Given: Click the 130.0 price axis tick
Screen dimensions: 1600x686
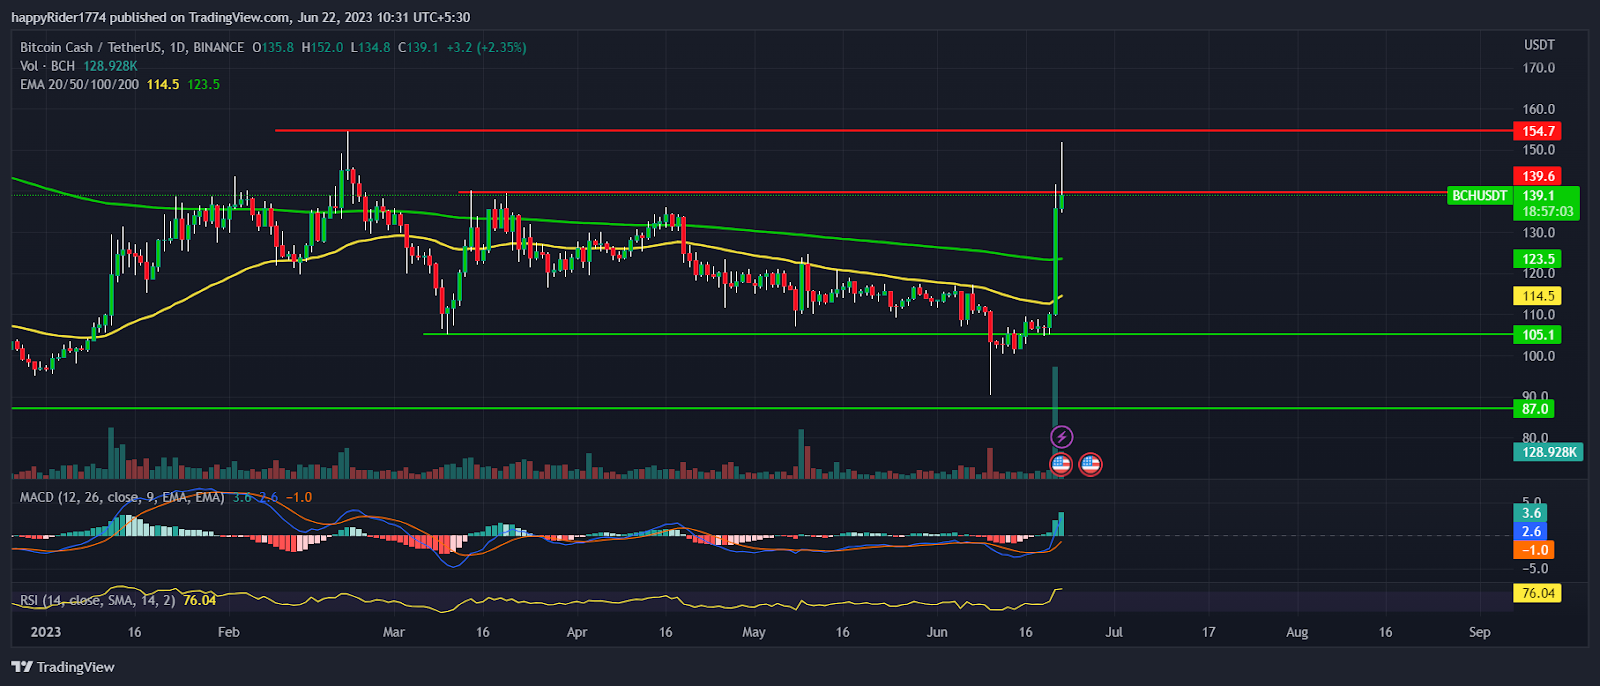Looking at the screenshot, I should coord(1539,232).
